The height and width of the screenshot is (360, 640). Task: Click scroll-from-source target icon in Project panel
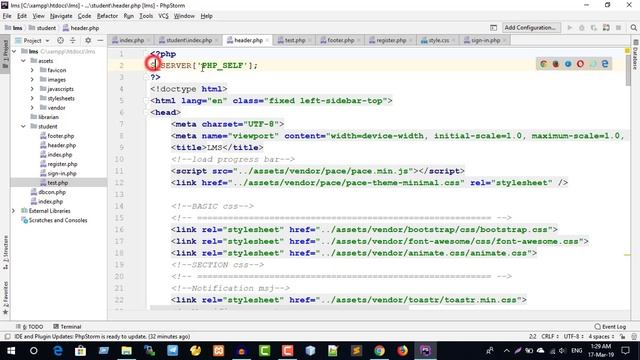(60, 40)
